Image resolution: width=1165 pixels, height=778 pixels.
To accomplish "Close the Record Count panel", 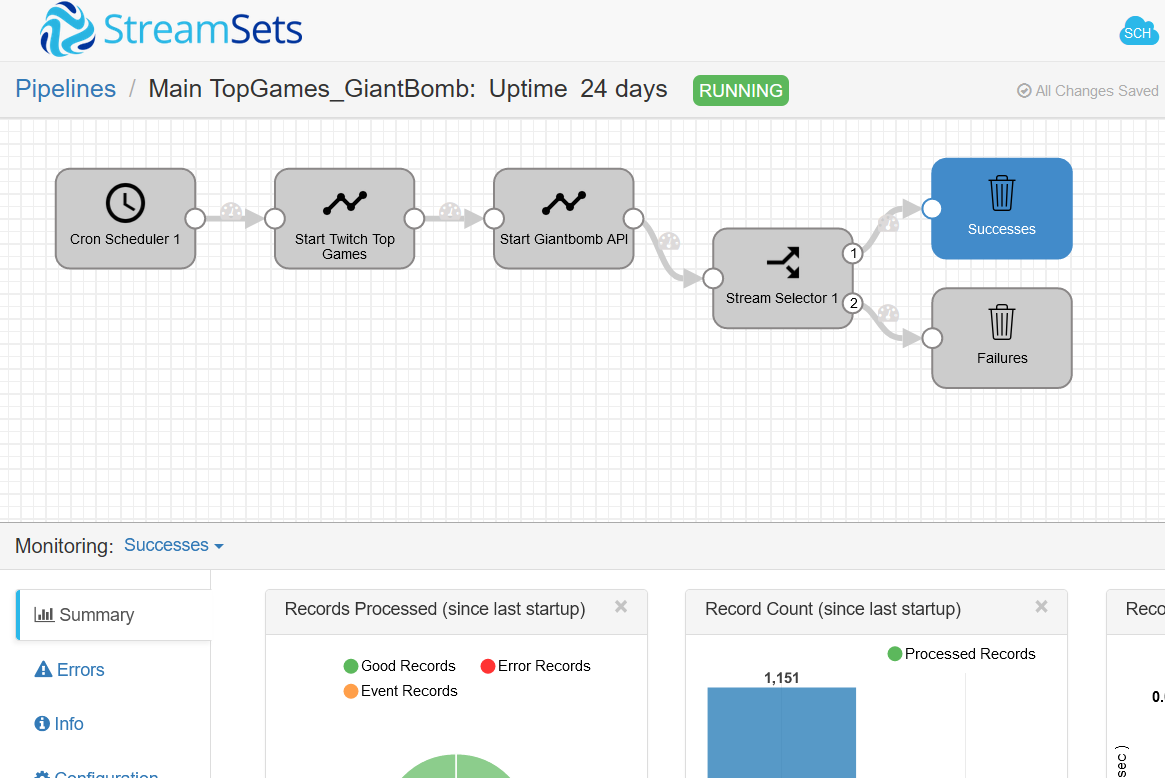I will pyautogui.click(x=1042, y=607).
